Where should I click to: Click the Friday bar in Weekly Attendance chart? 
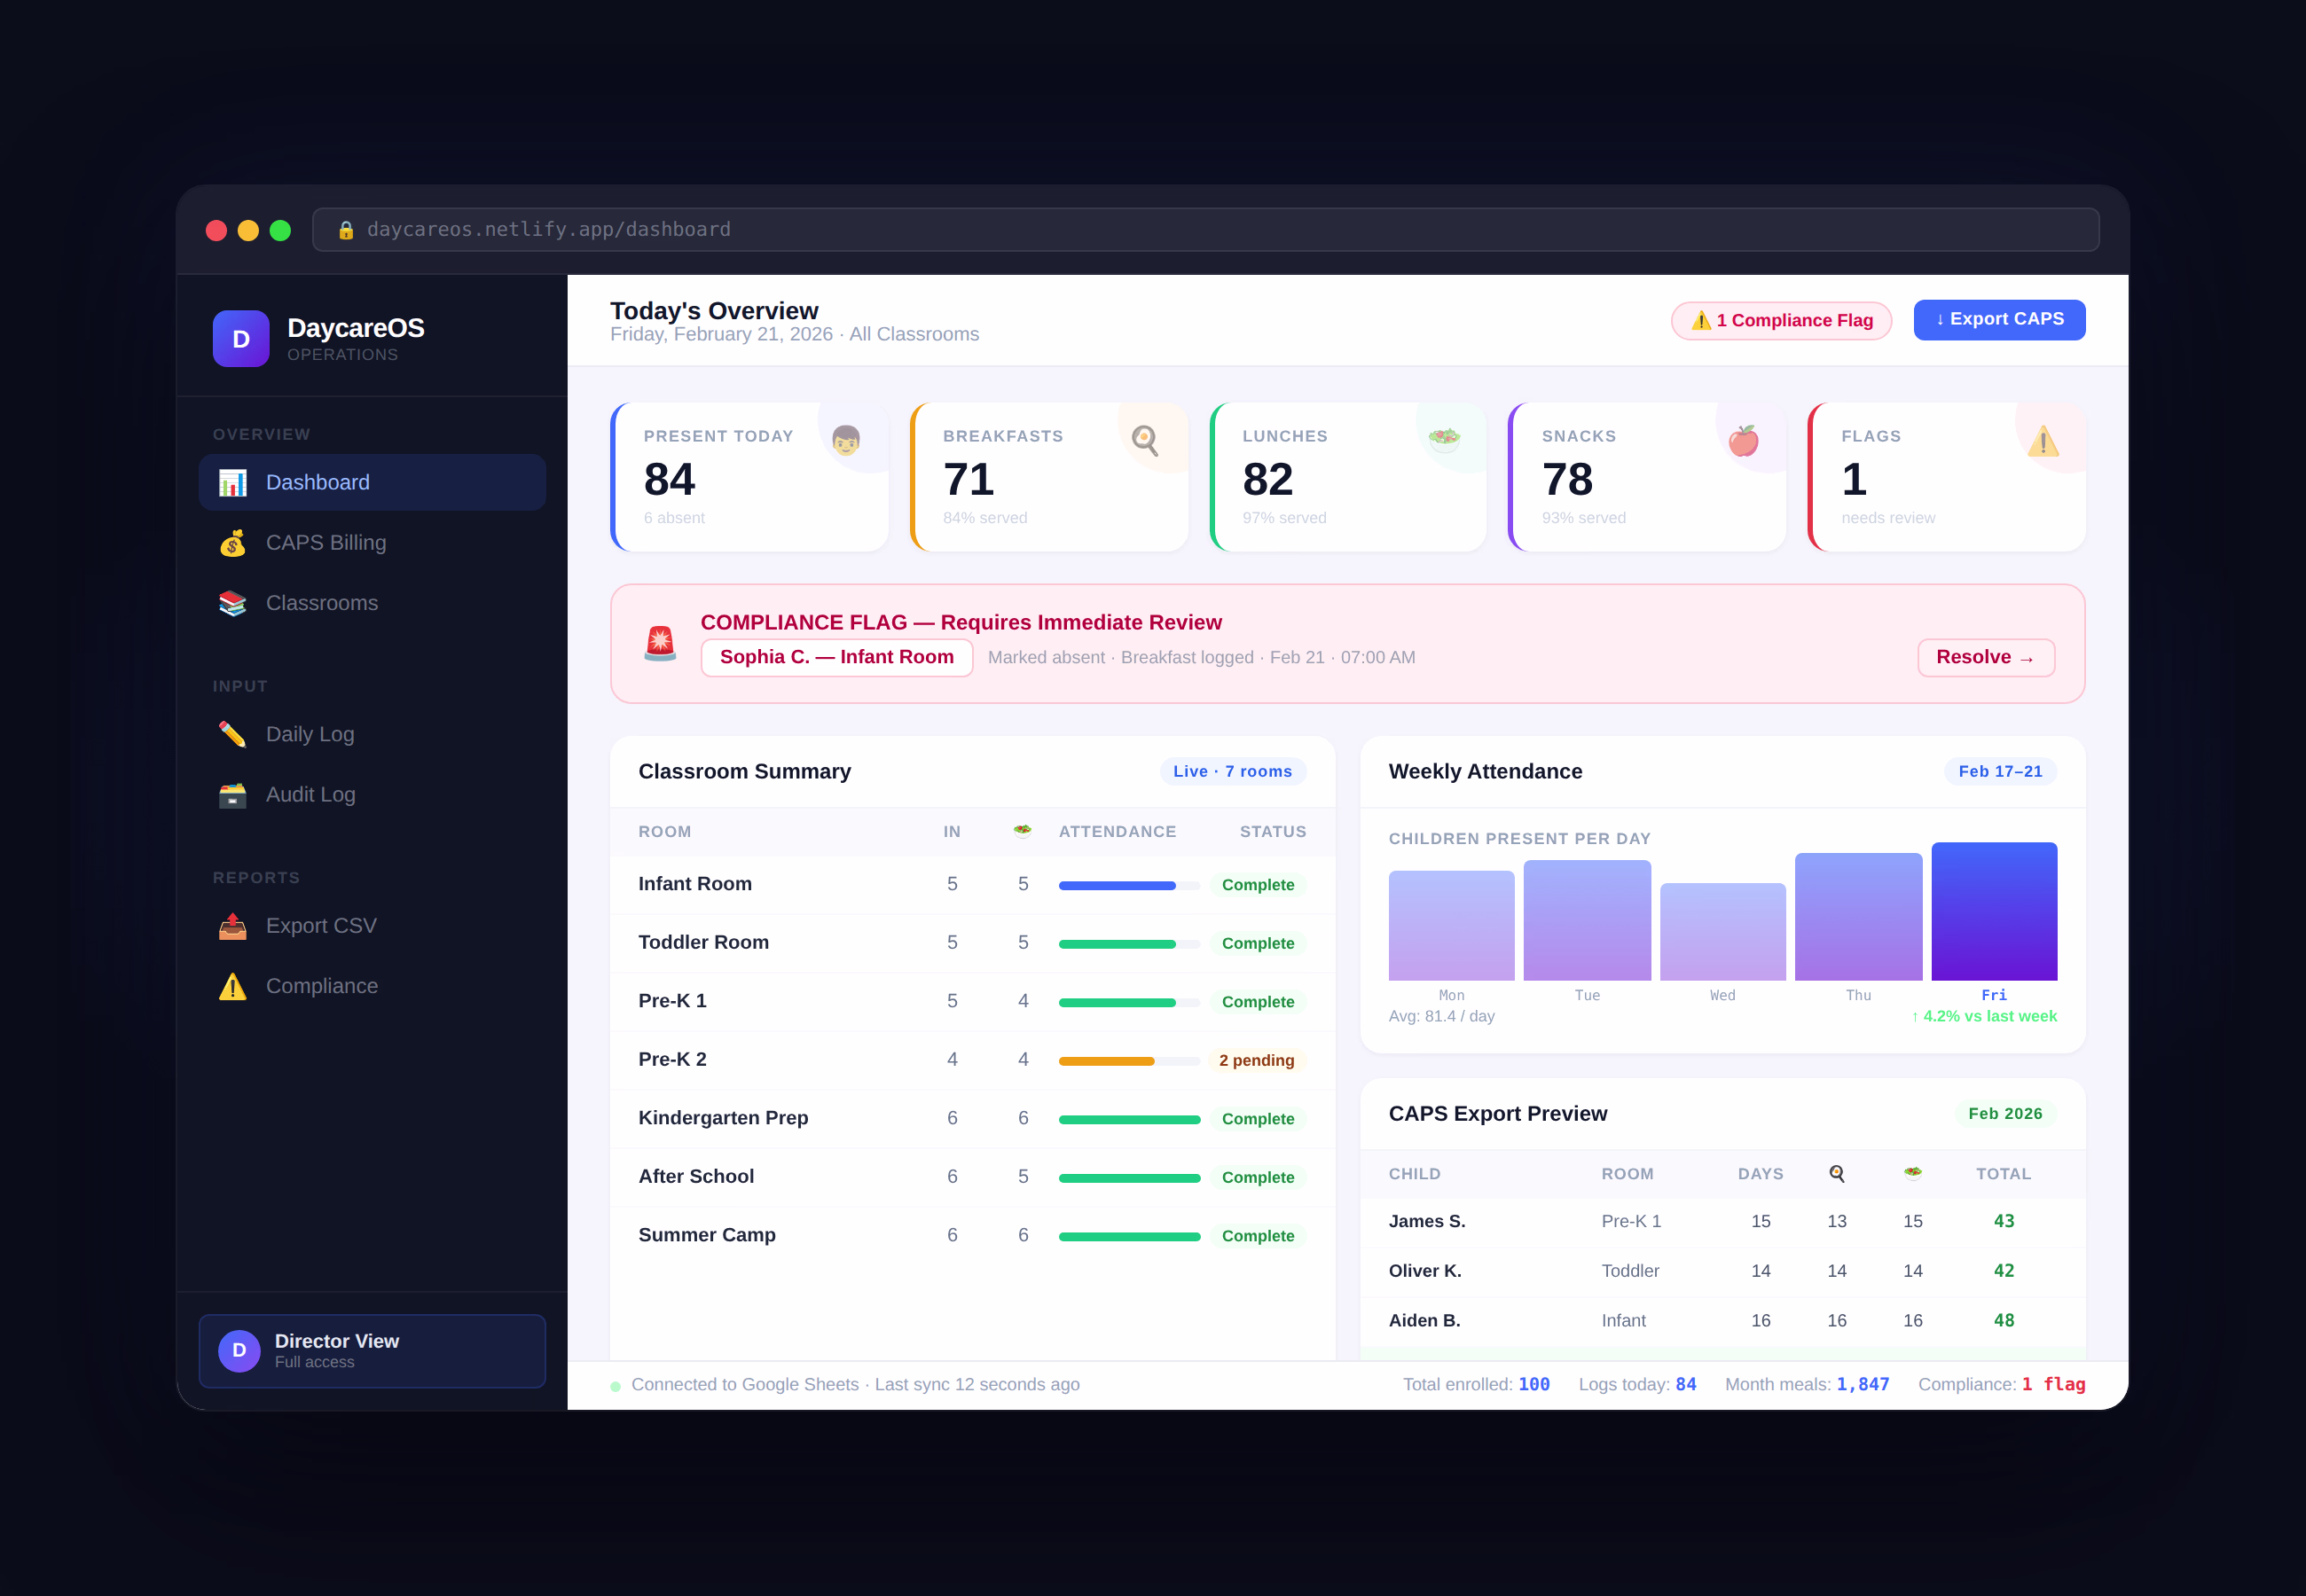coord(1993,912)
